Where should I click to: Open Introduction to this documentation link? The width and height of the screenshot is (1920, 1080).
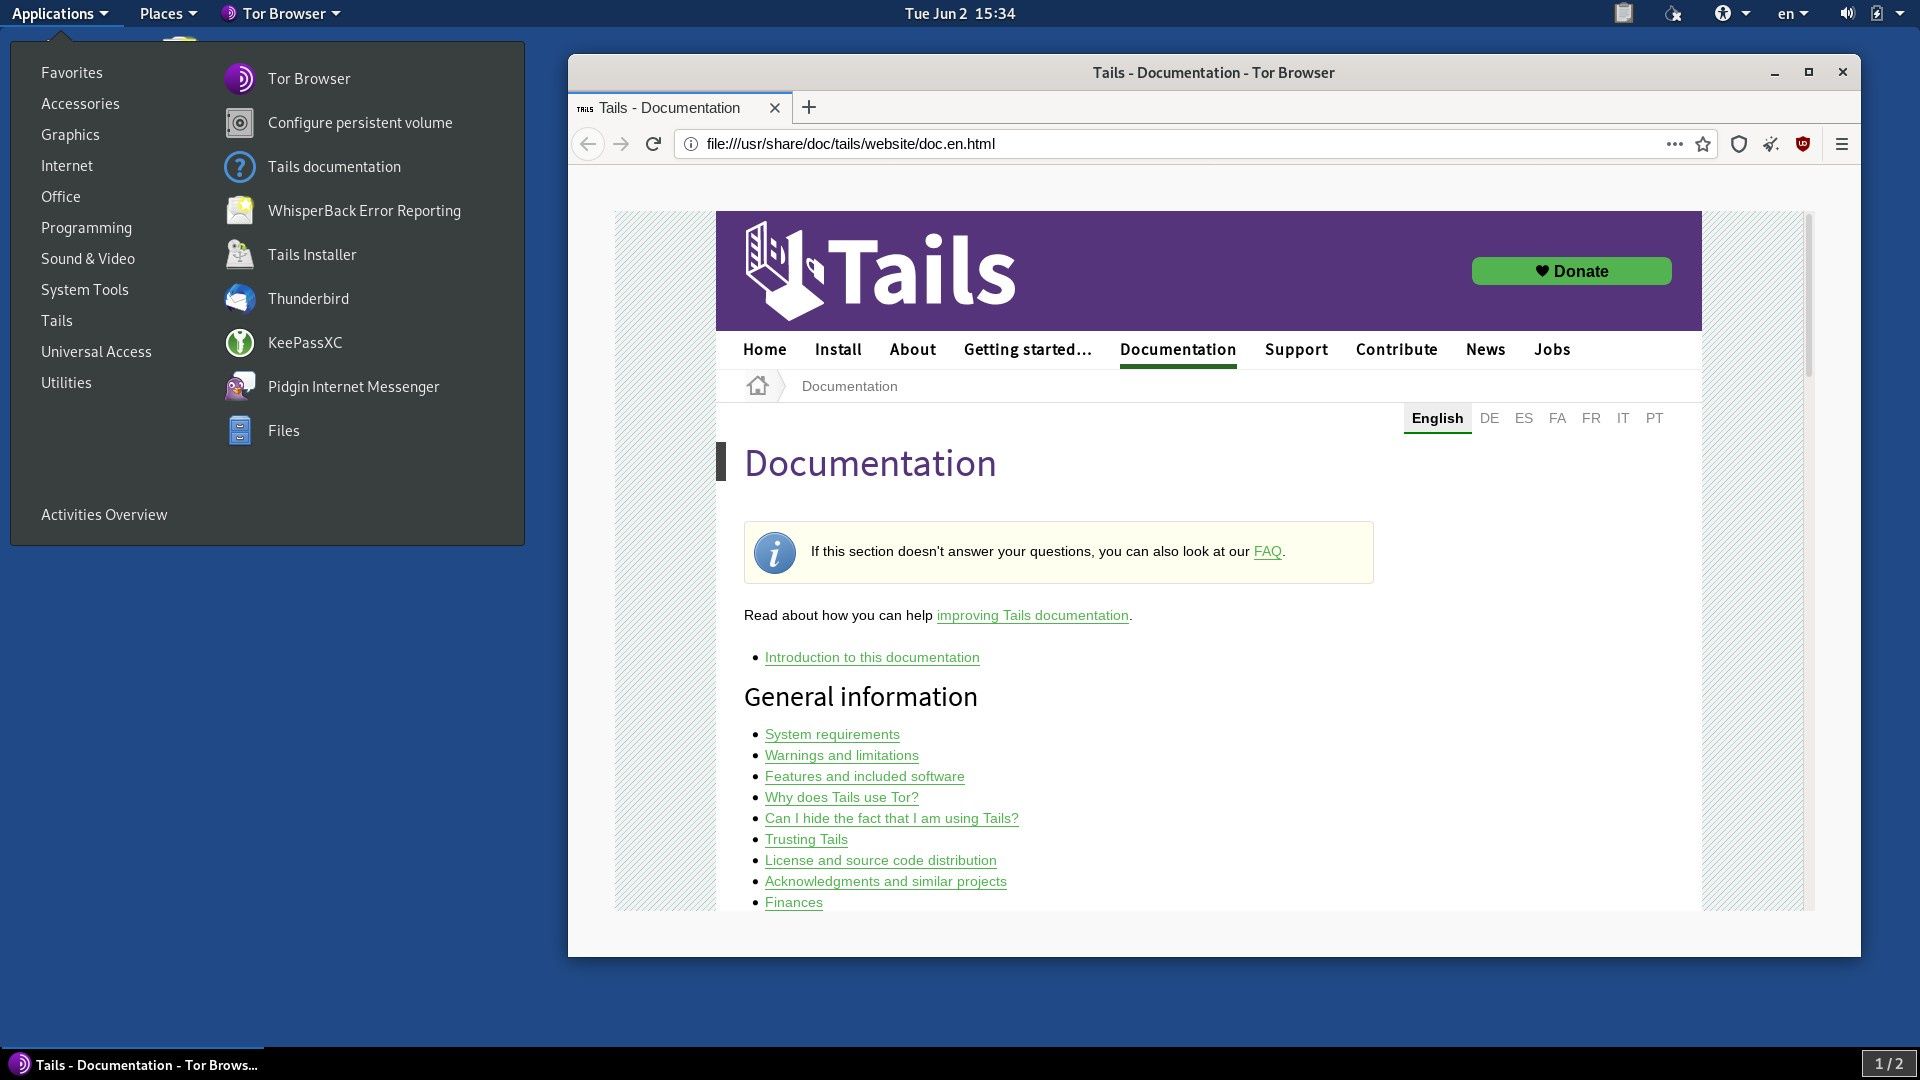[872, 658]
